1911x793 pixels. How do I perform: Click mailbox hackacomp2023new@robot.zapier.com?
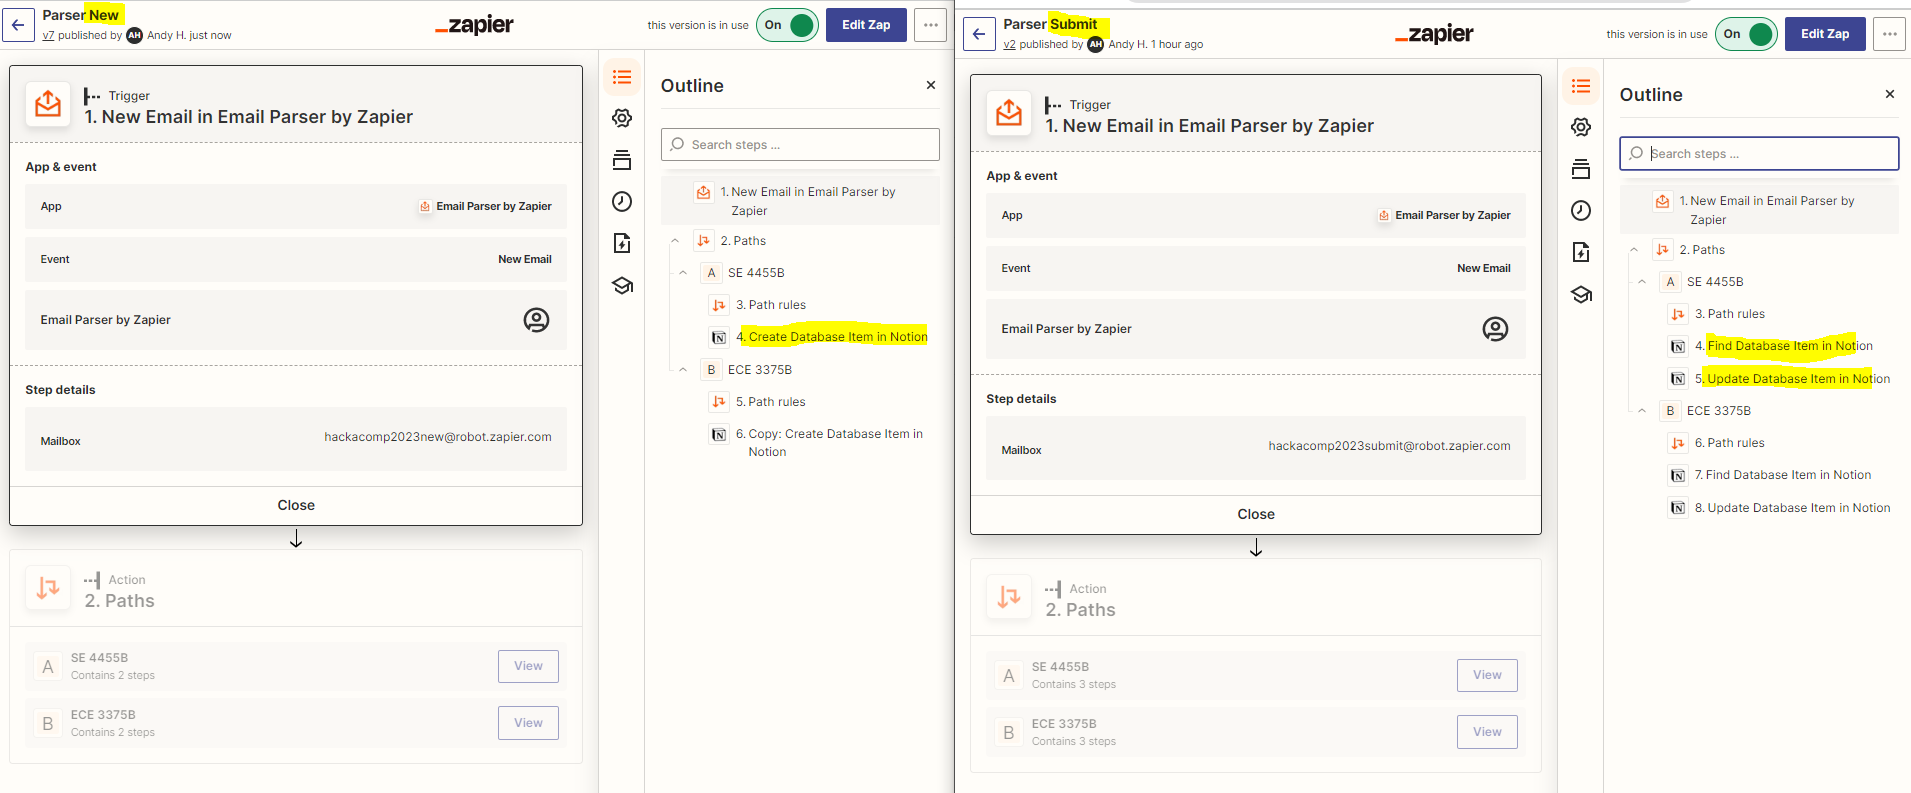[438, 437]
